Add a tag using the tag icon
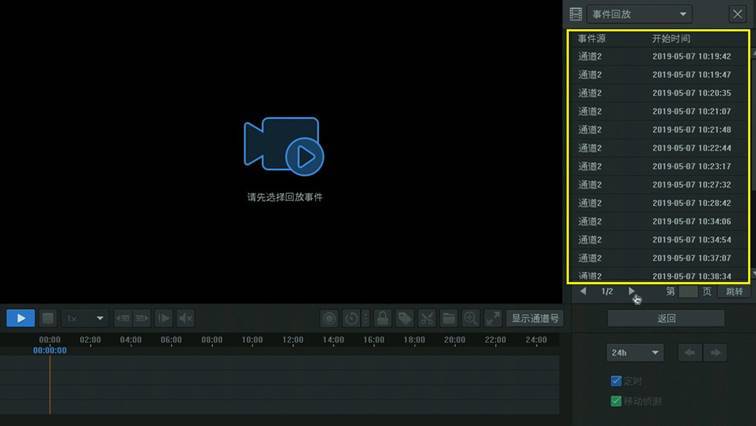756x426 pixels. pyautogui.click(x=405, y=319)
